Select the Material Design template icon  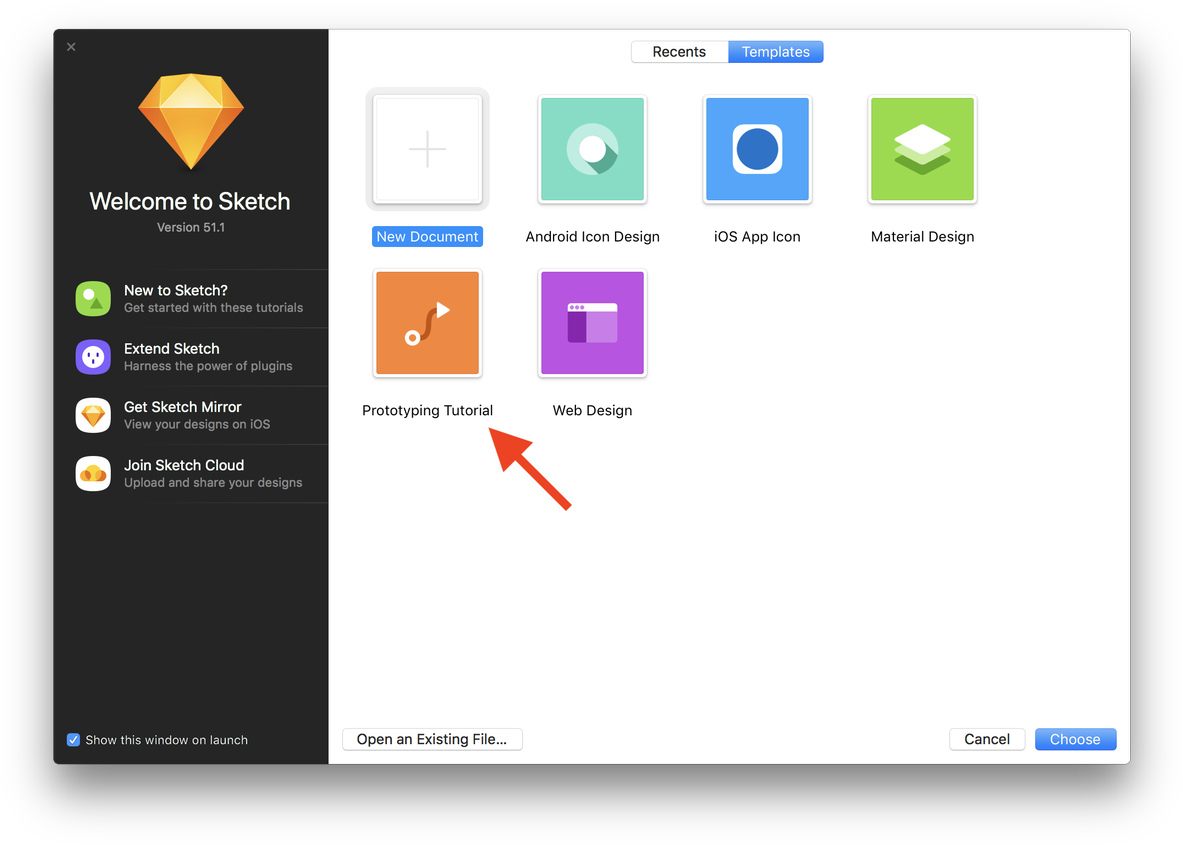(922, 149)
